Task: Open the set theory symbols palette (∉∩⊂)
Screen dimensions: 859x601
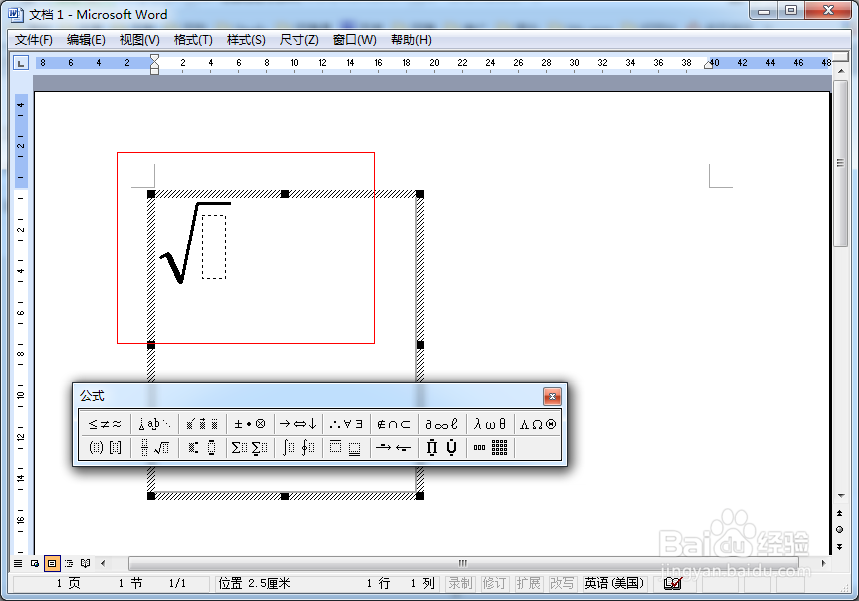Action: pos(394,424)
